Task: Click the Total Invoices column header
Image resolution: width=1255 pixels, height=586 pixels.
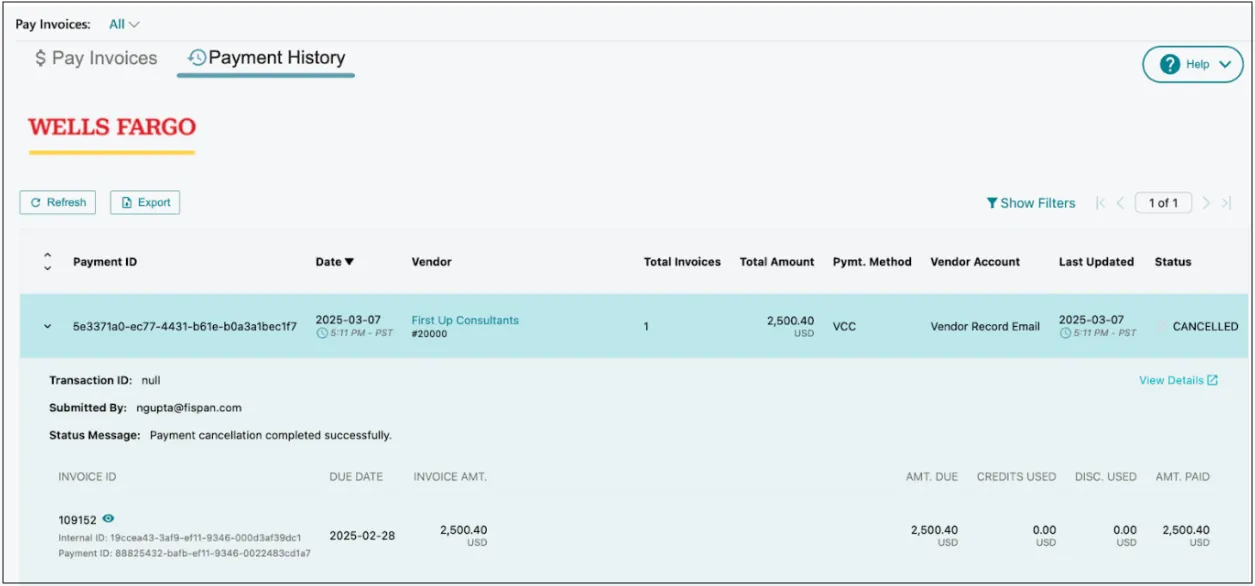Action: pos(682,262)
